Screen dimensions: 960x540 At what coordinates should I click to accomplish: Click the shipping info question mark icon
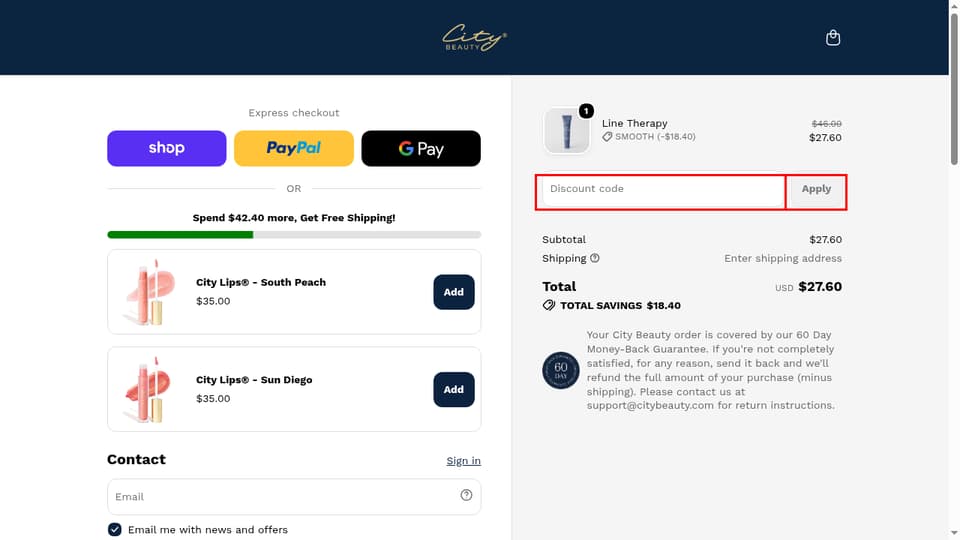594,258
